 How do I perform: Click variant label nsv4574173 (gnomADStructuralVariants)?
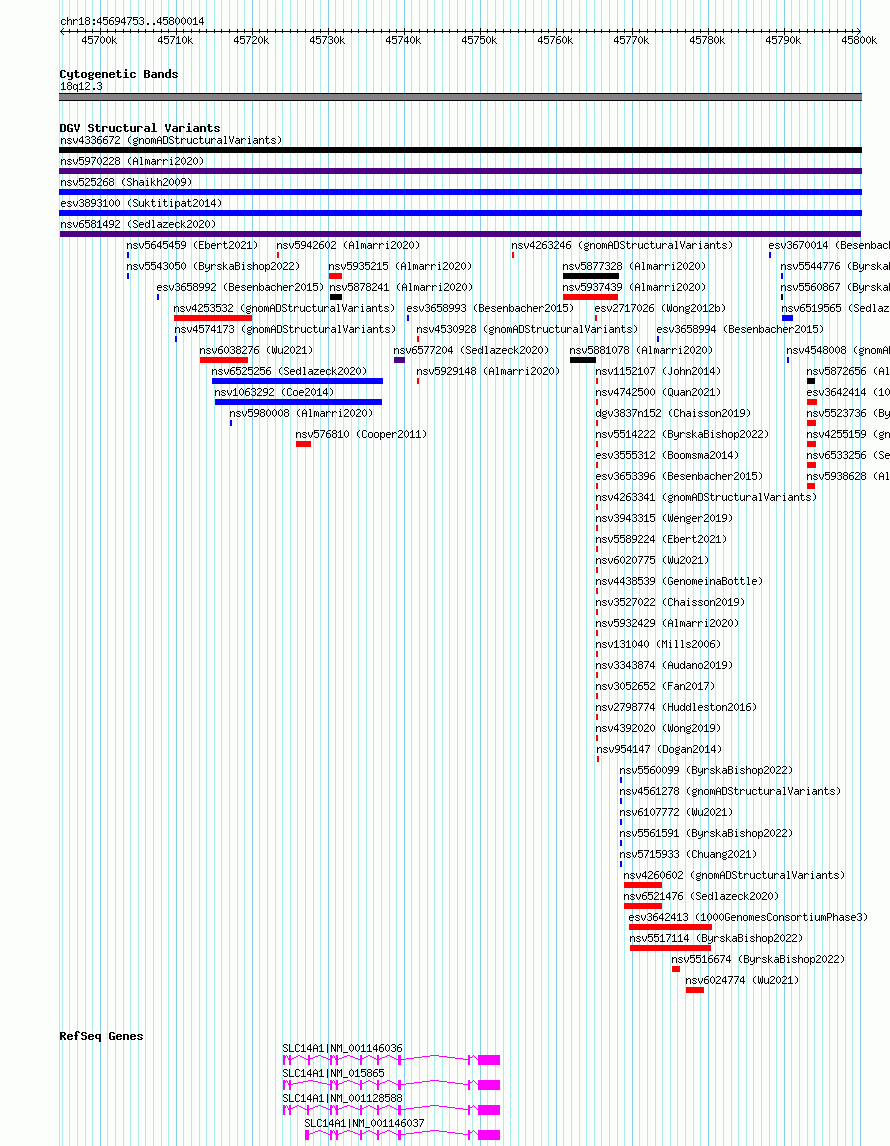285,329
